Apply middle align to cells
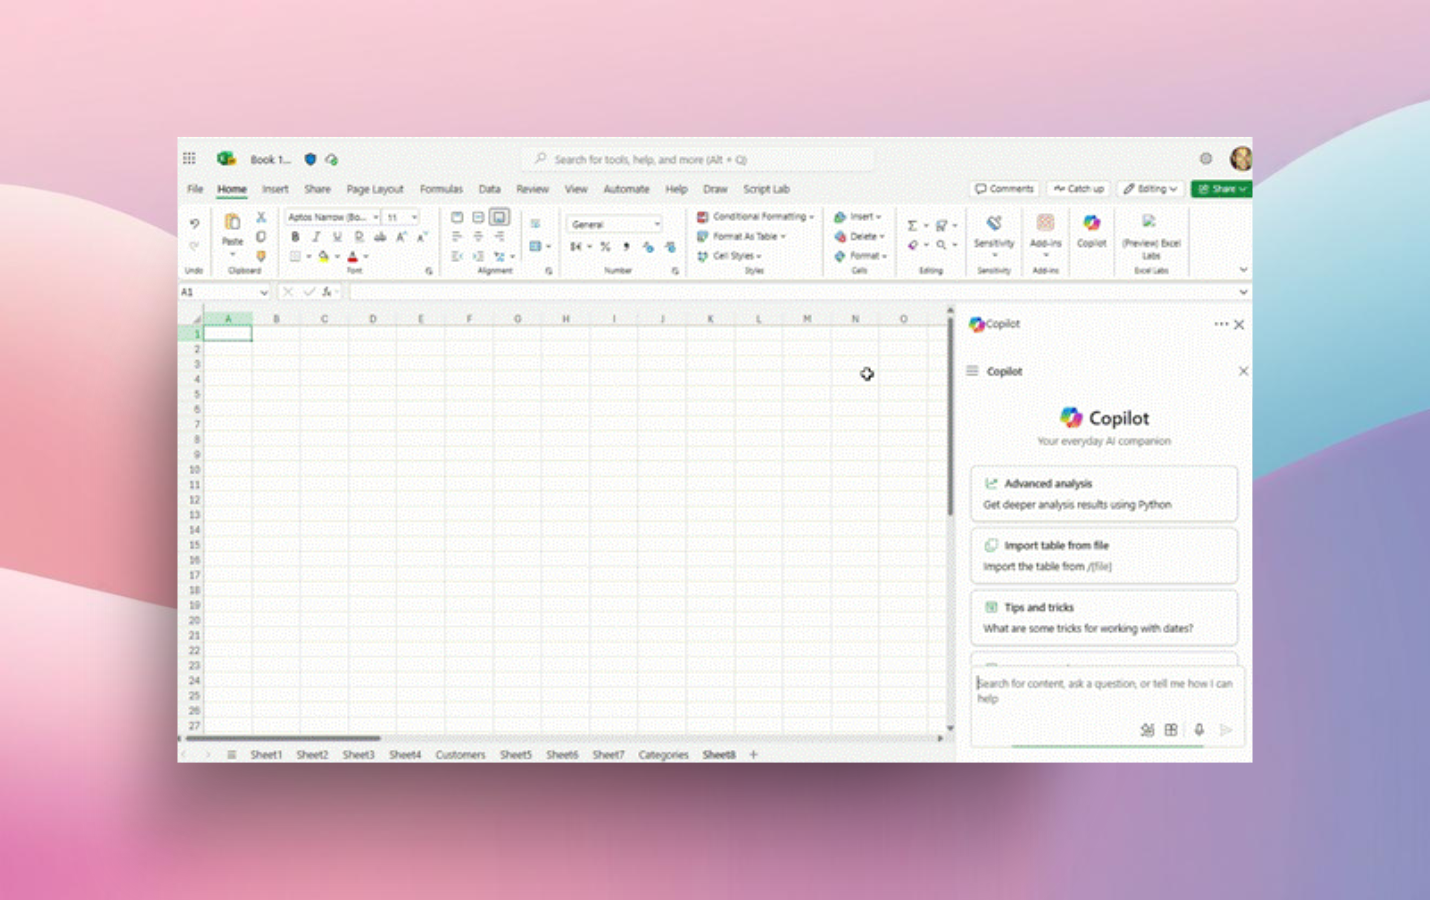This screenshot has width=1430, height=900. pos(478,217)
